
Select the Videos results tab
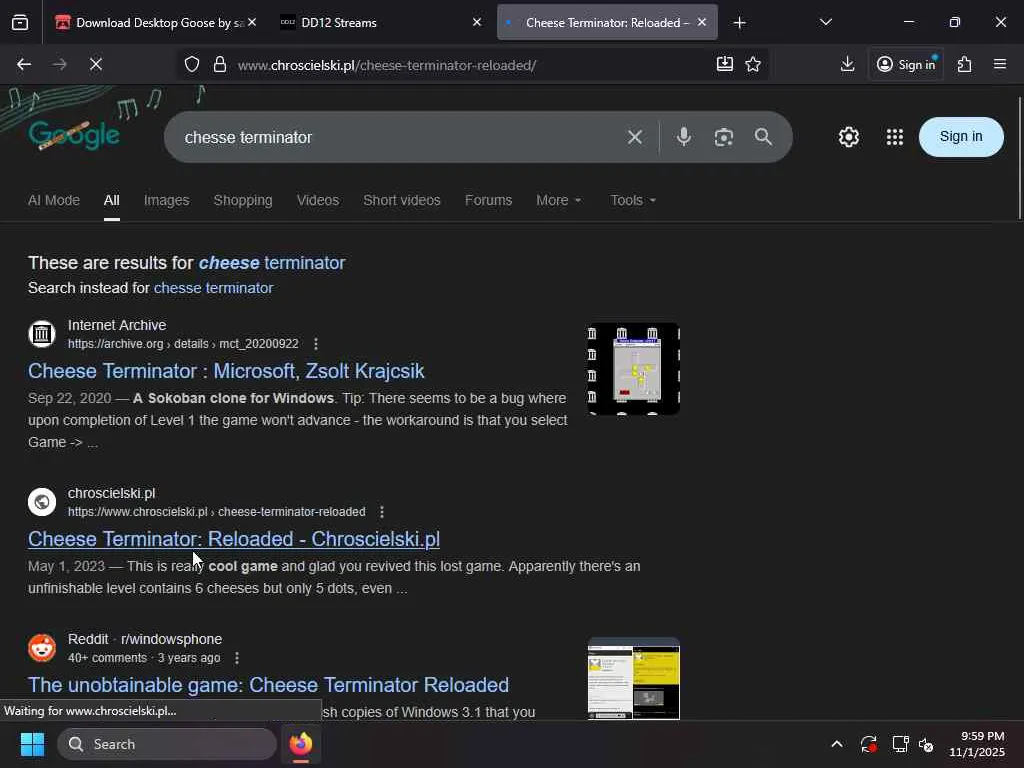317,200
